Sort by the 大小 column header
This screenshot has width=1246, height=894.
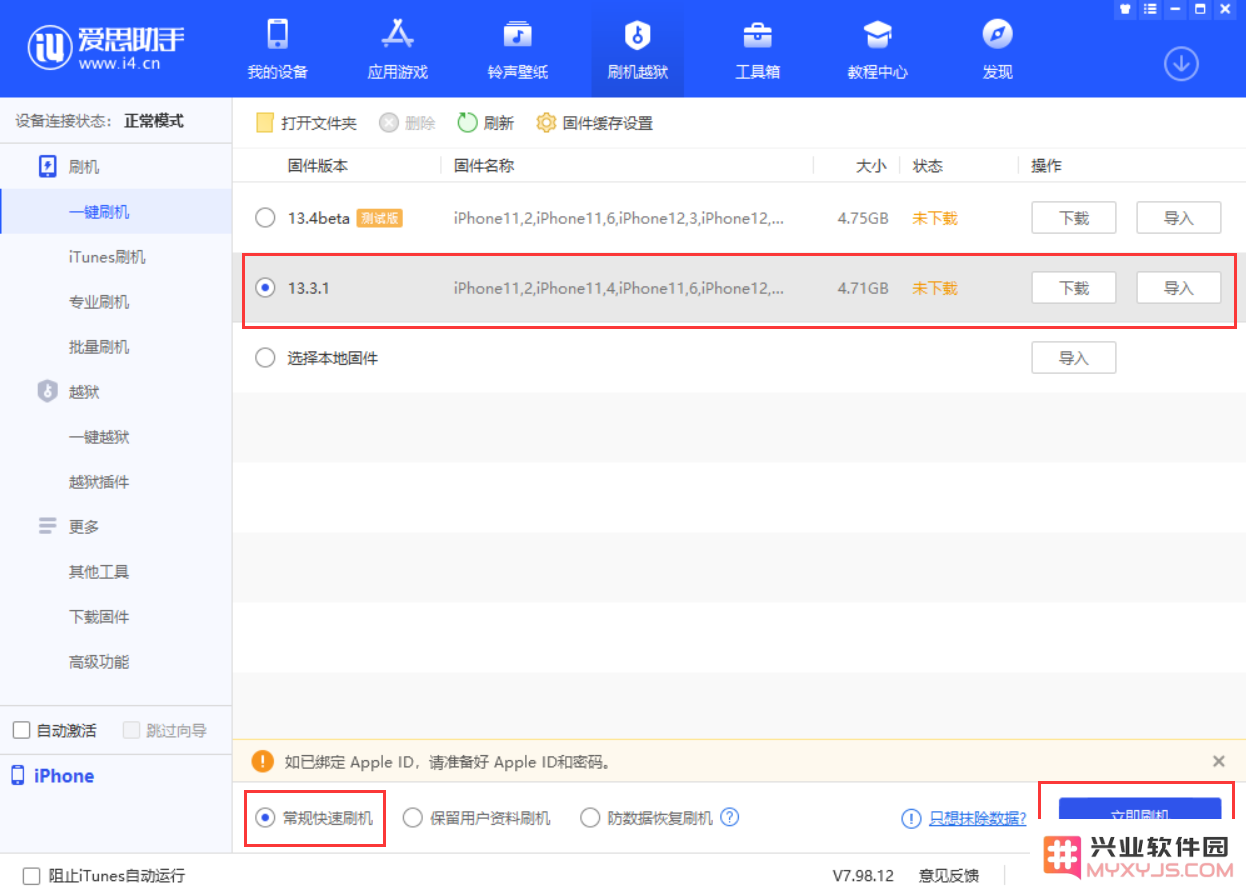(871, 166)
